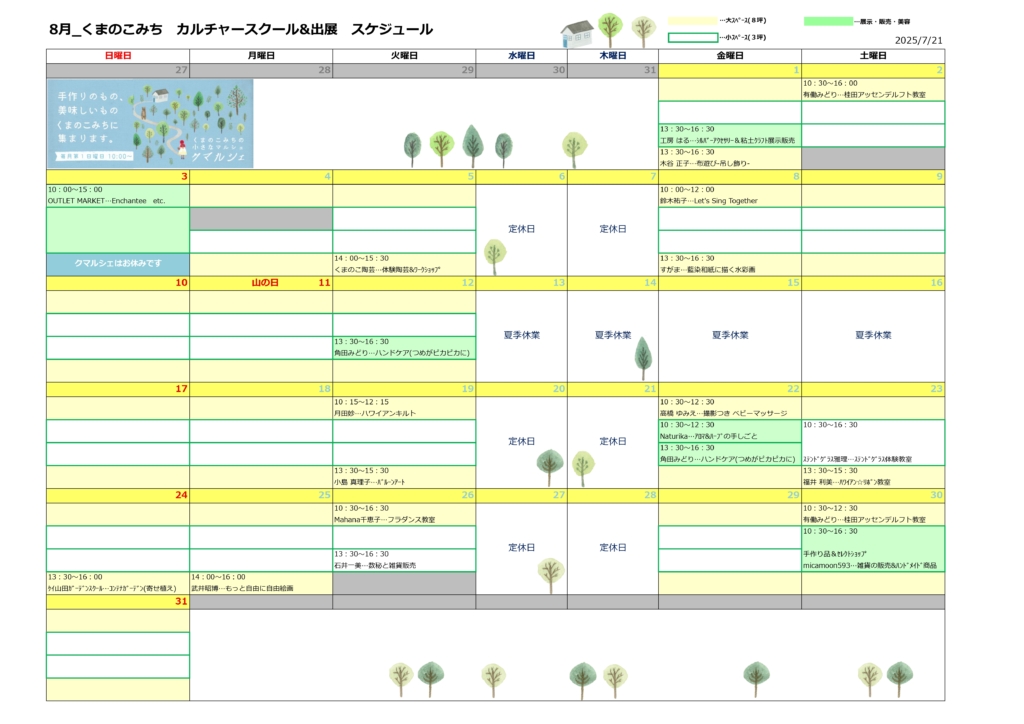Image resolution: width=1024 pixels, height=724 pixels.
Task: Click the 福井 利美 entry on the 23rd
Action: tap(847, 482)
